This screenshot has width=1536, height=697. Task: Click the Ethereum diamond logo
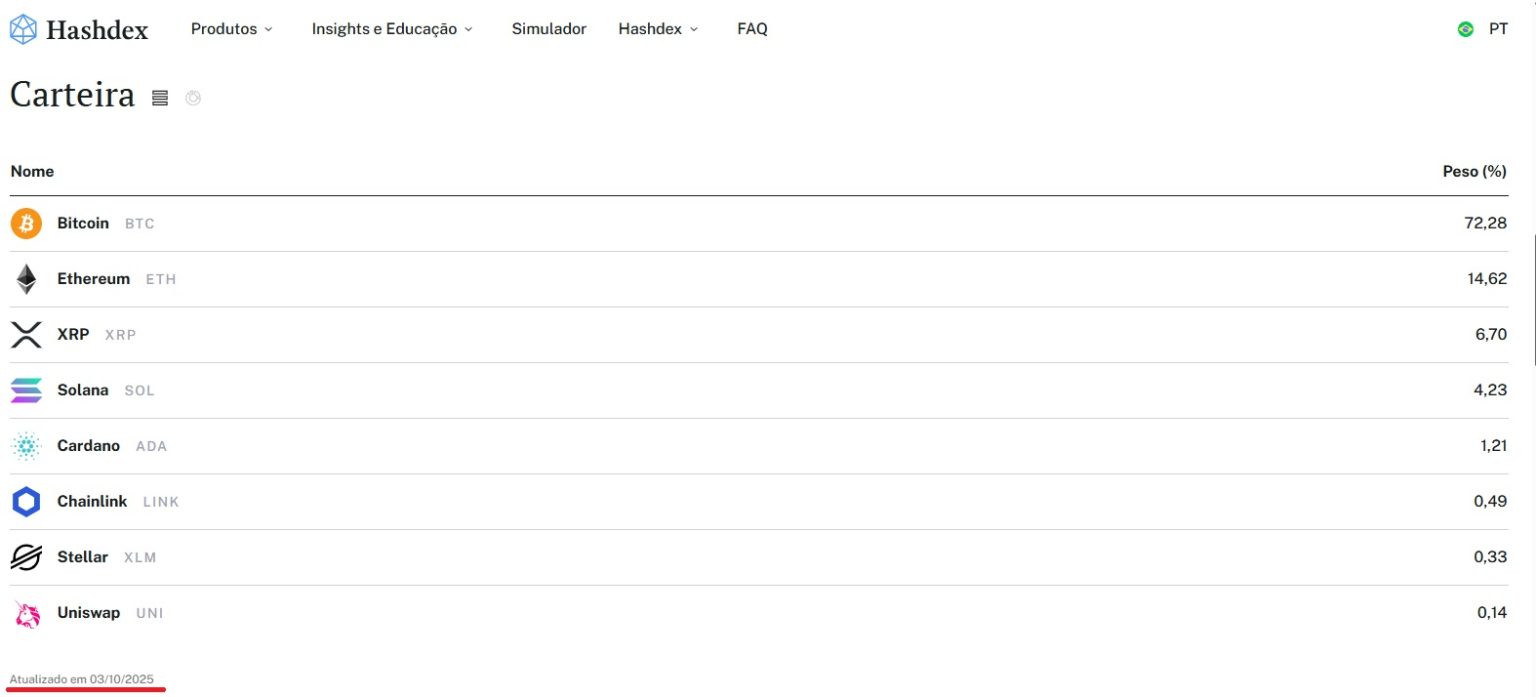26,279
